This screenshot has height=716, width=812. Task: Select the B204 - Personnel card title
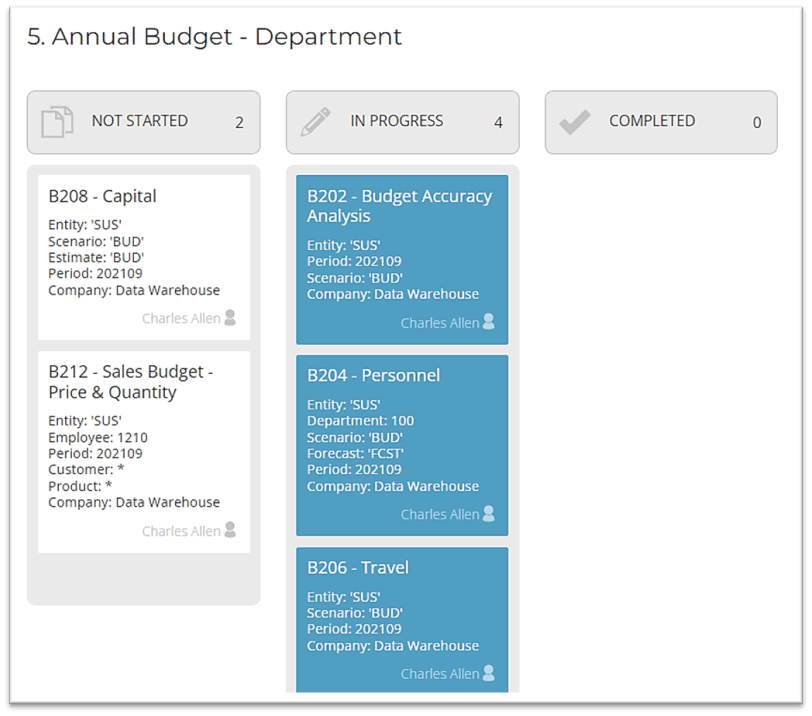coord(373,376)
